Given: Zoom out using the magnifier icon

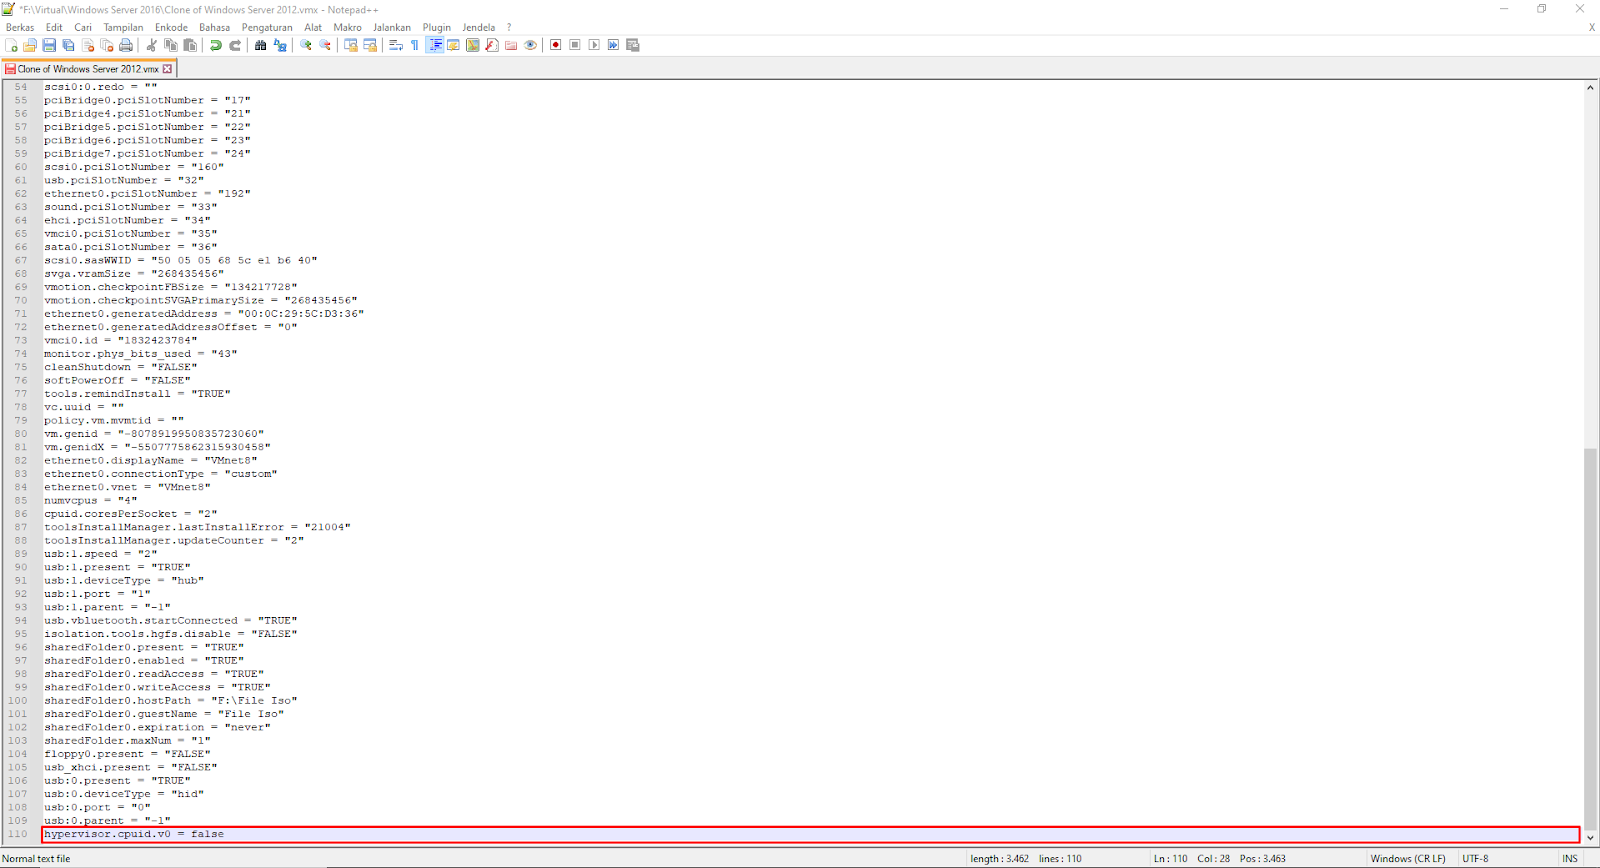Looking at the screenshot, I should (x=325, y=45).
